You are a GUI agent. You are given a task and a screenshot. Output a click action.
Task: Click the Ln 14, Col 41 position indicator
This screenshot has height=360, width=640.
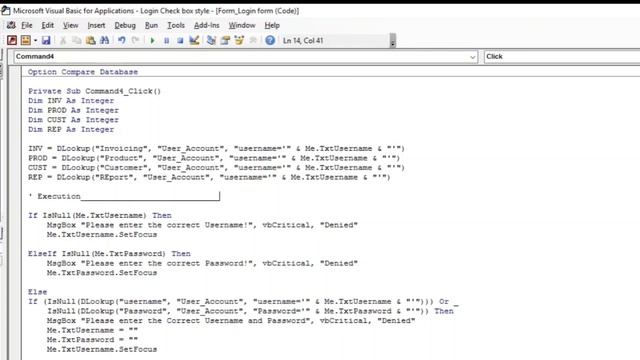(303, 40)
